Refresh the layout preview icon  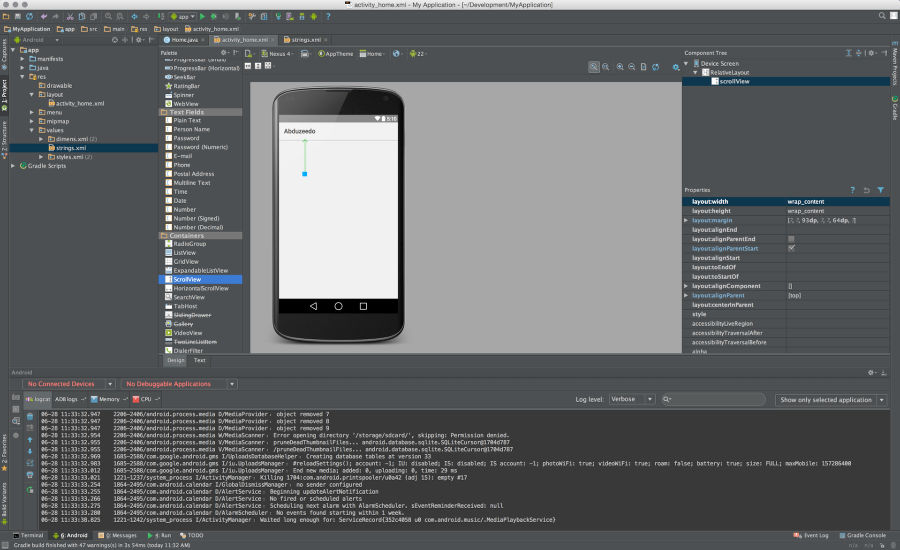(655, 67)
